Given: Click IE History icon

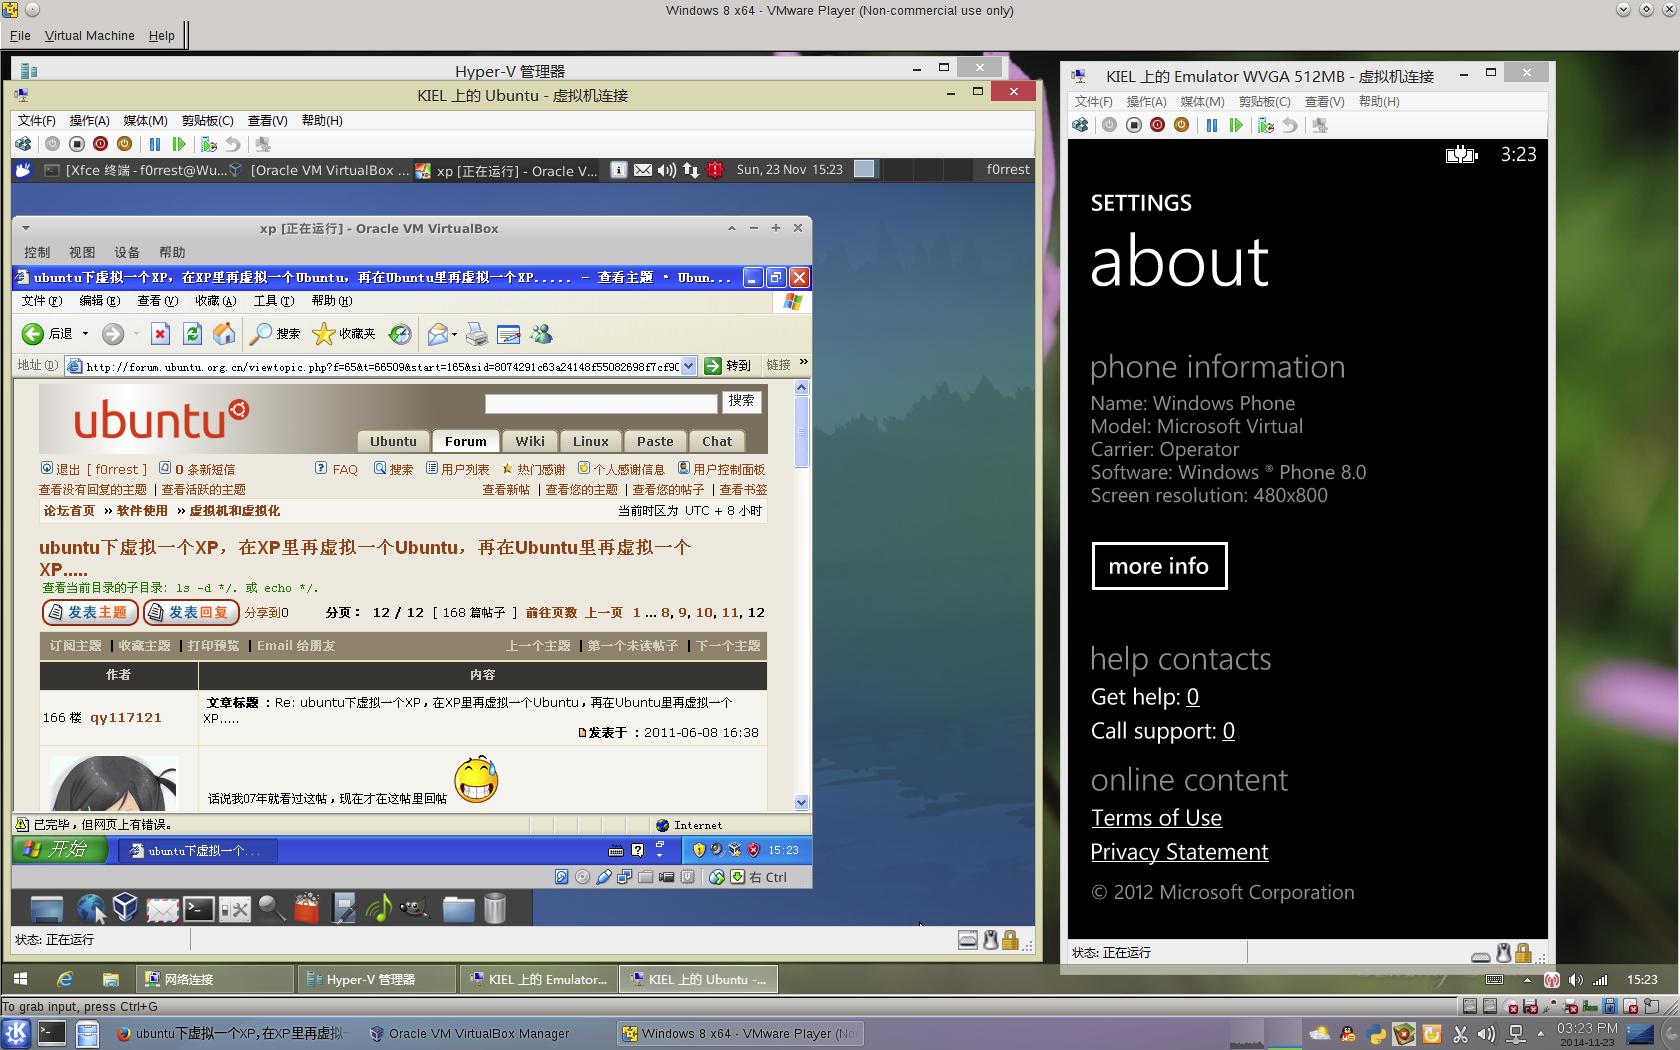Looking at the screenshot, I should tap(400, 334).
